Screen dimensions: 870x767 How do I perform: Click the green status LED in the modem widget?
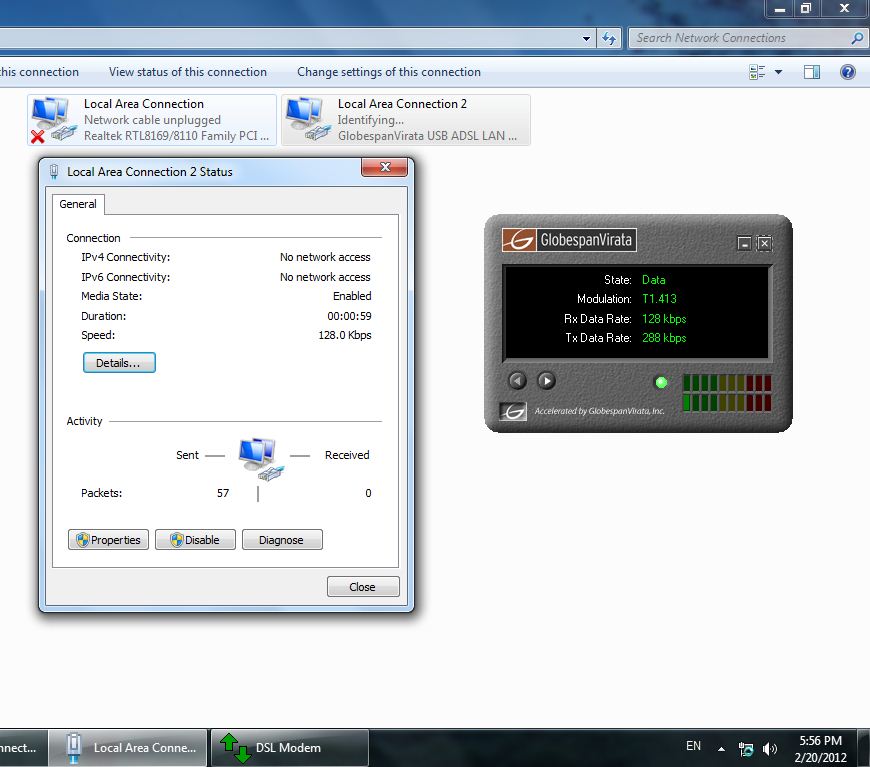[x=661, y=382]
